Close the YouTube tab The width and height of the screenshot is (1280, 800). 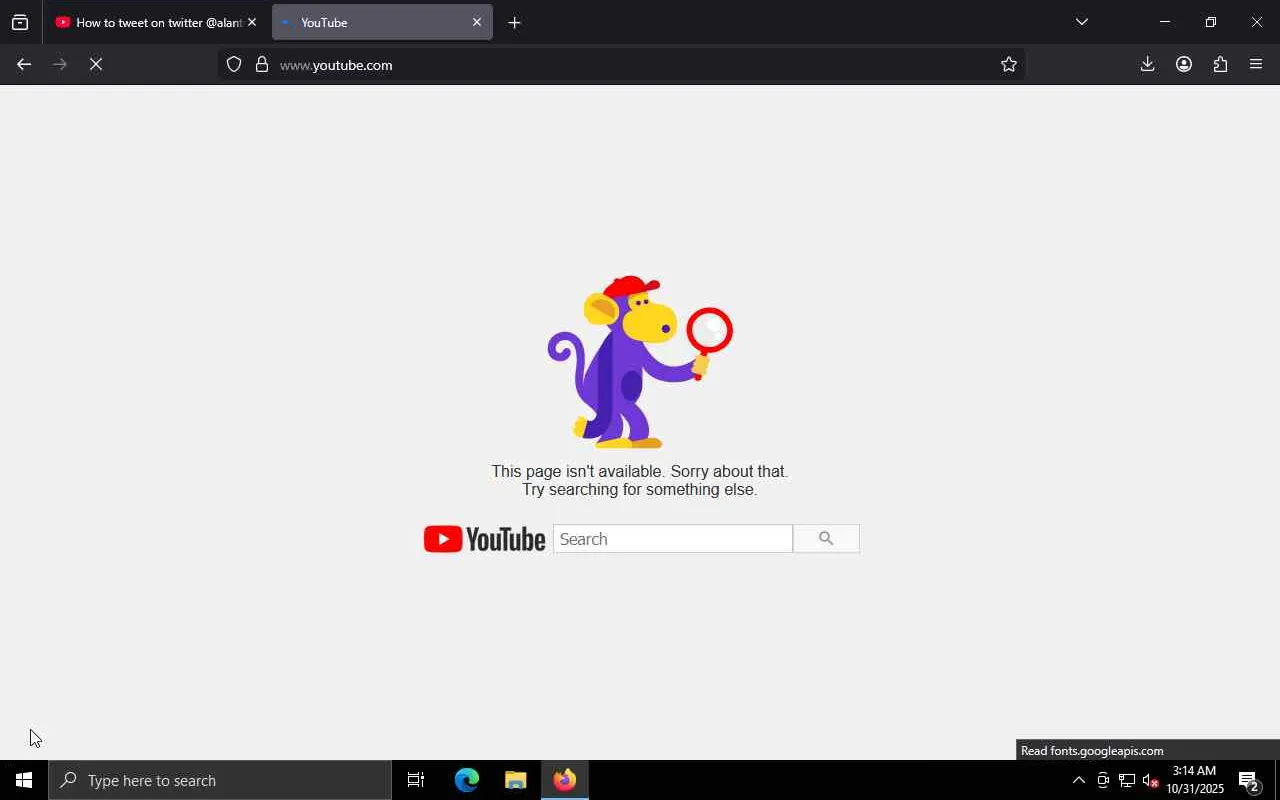(x=477, y=22)
